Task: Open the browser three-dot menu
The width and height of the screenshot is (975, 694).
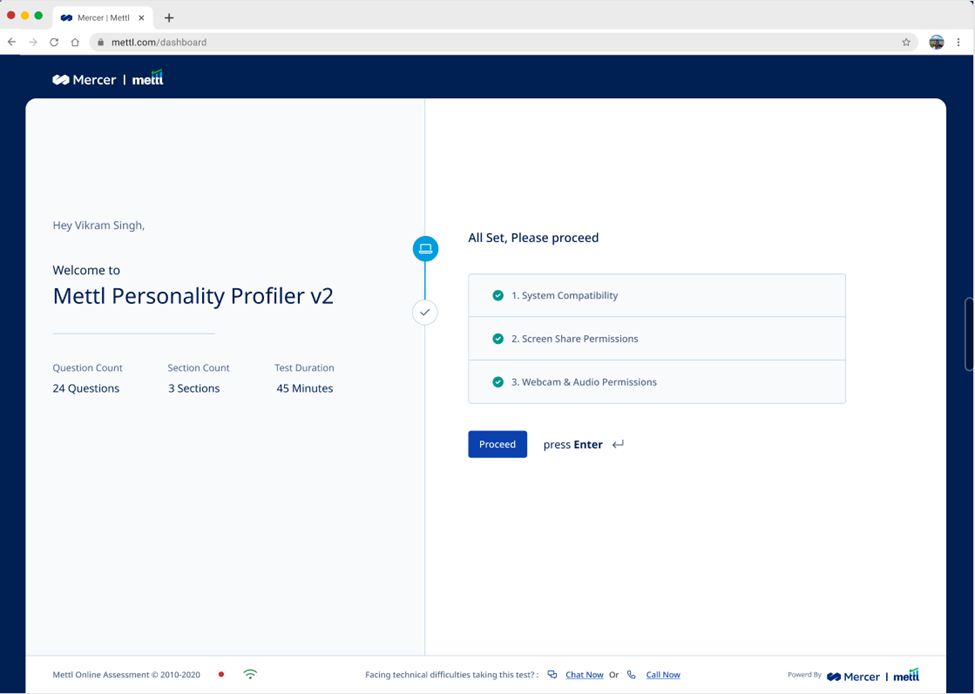Action: coord(958,42)
